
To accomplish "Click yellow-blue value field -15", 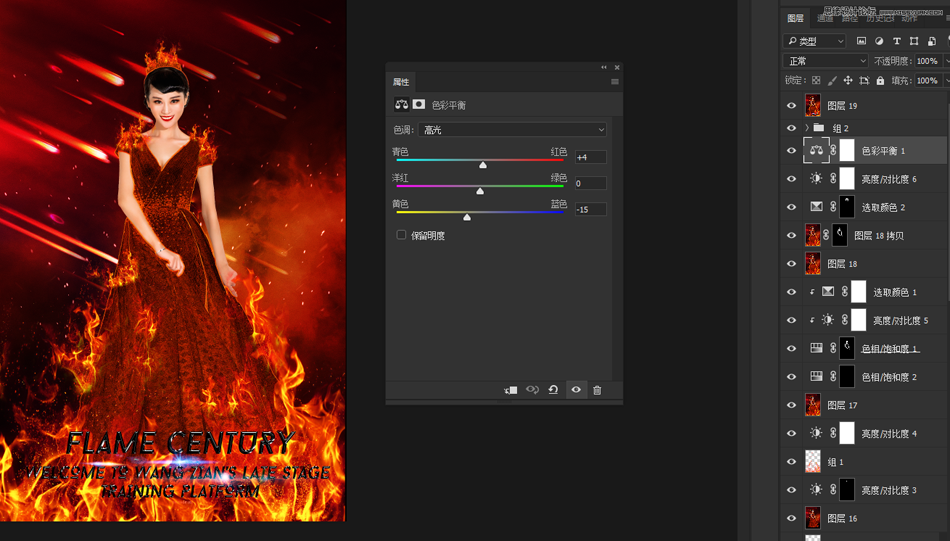I will [x=591, y=209].
